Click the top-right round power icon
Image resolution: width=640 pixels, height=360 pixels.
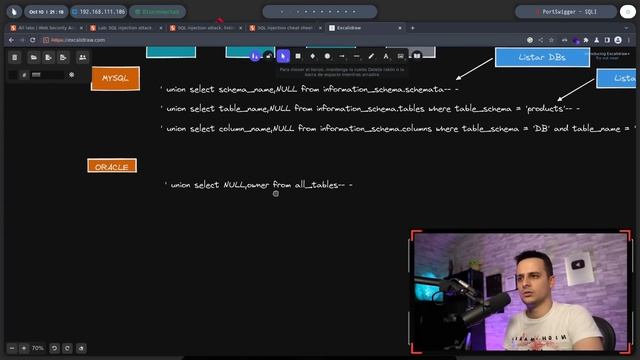628,12
